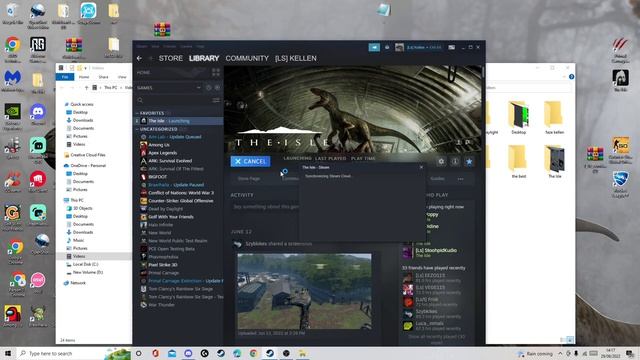Switch library to grid collections view
Viewport: 640px width, 360px height.
pos(216,73)
